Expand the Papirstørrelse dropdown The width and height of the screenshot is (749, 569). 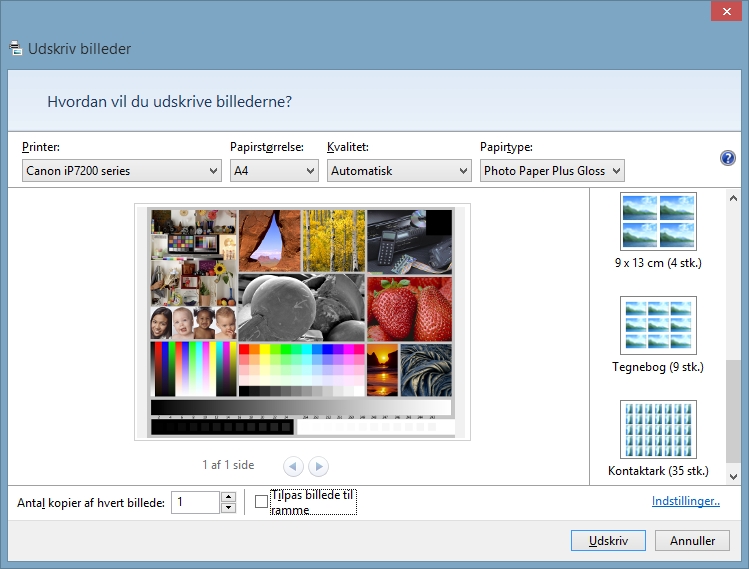[274, 171]
